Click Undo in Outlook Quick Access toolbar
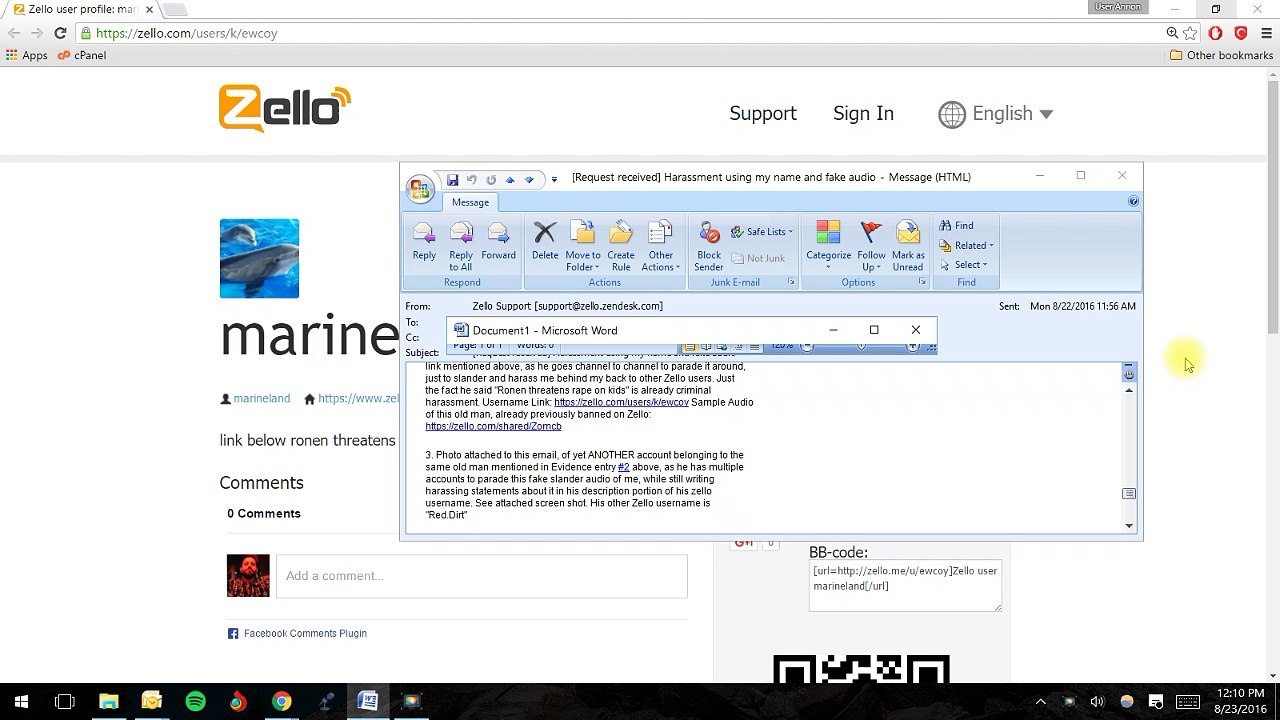 coord(471,180)
